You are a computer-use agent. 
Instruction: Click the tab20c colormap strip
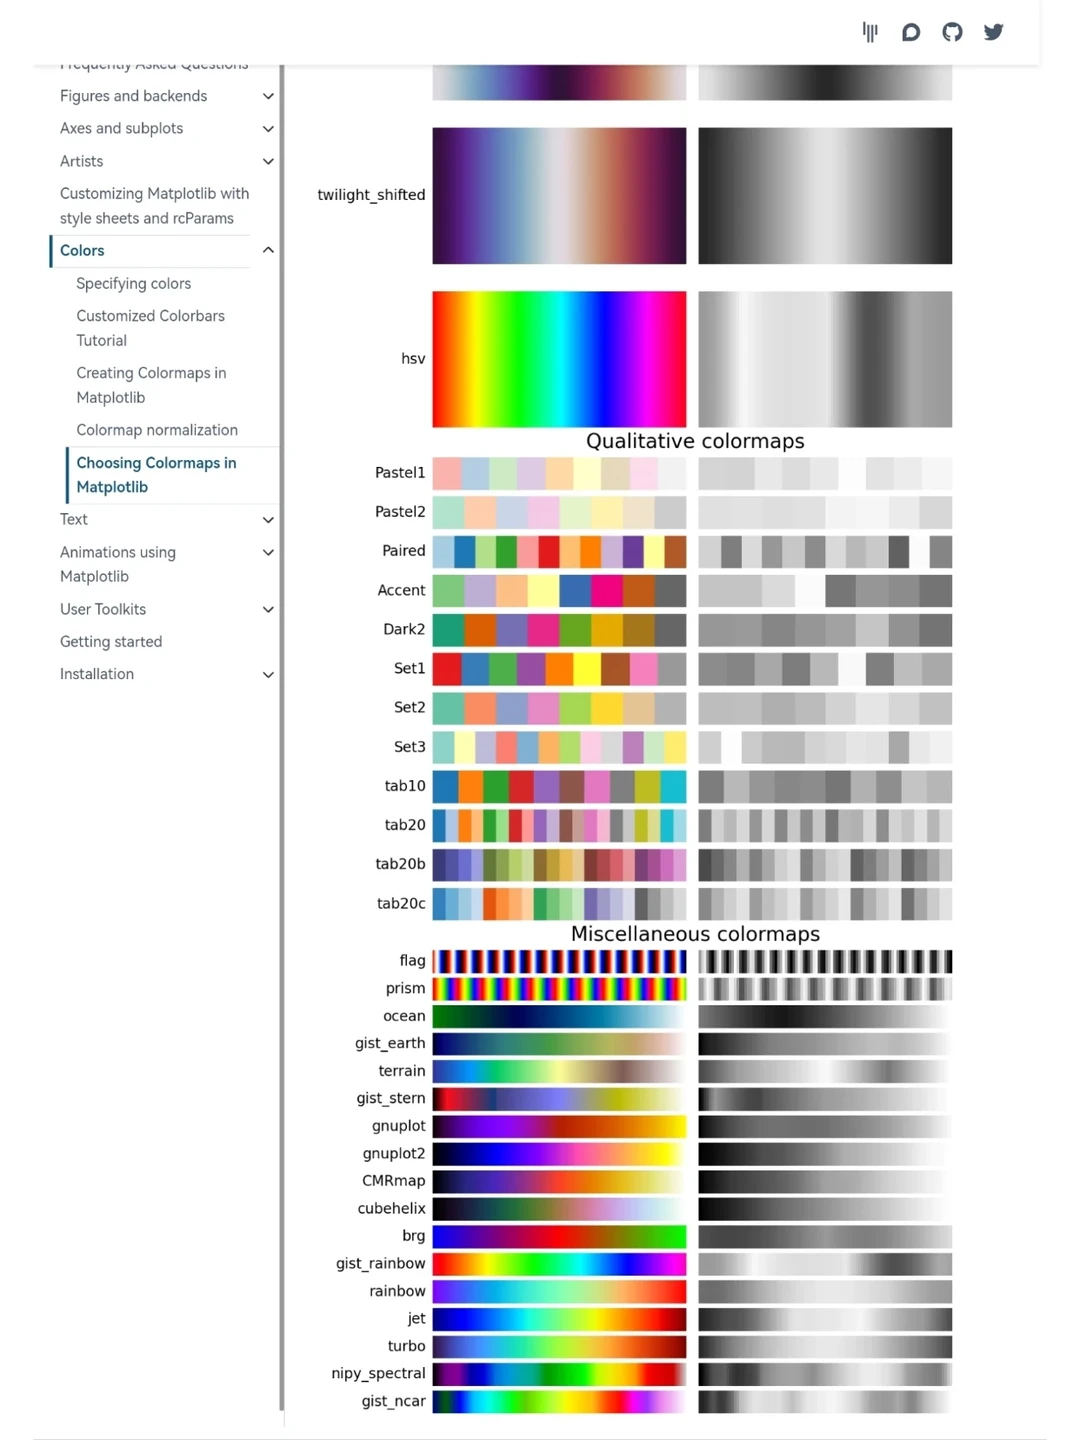pos(559,904)
